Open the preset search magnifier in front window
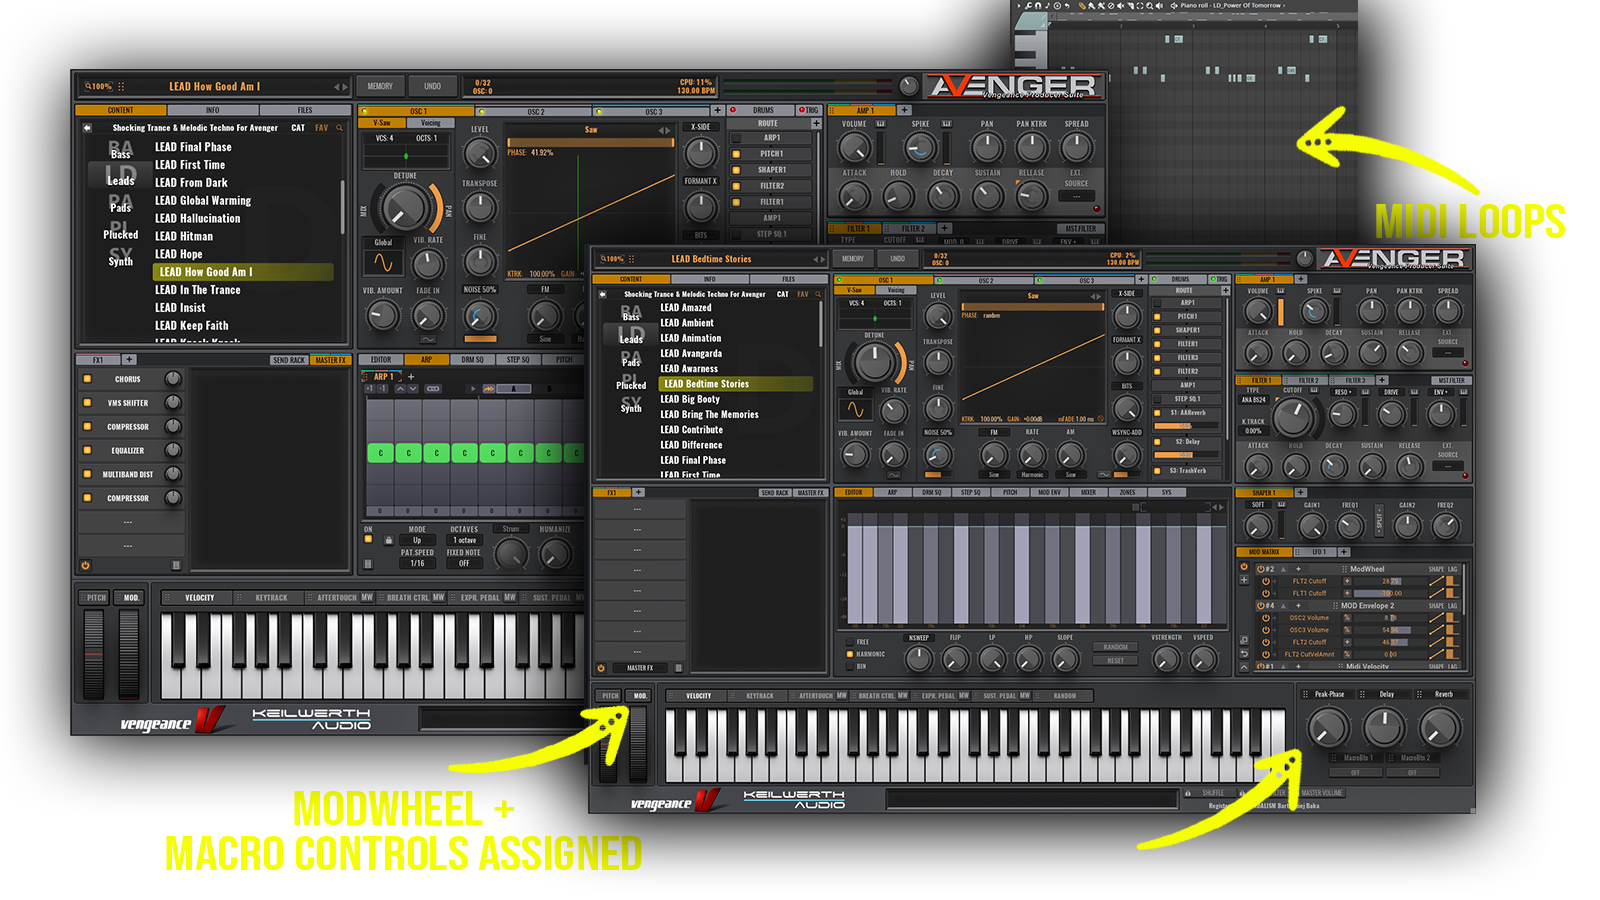The height and width of the screenshot is (900, 1600). pos(818,294)
